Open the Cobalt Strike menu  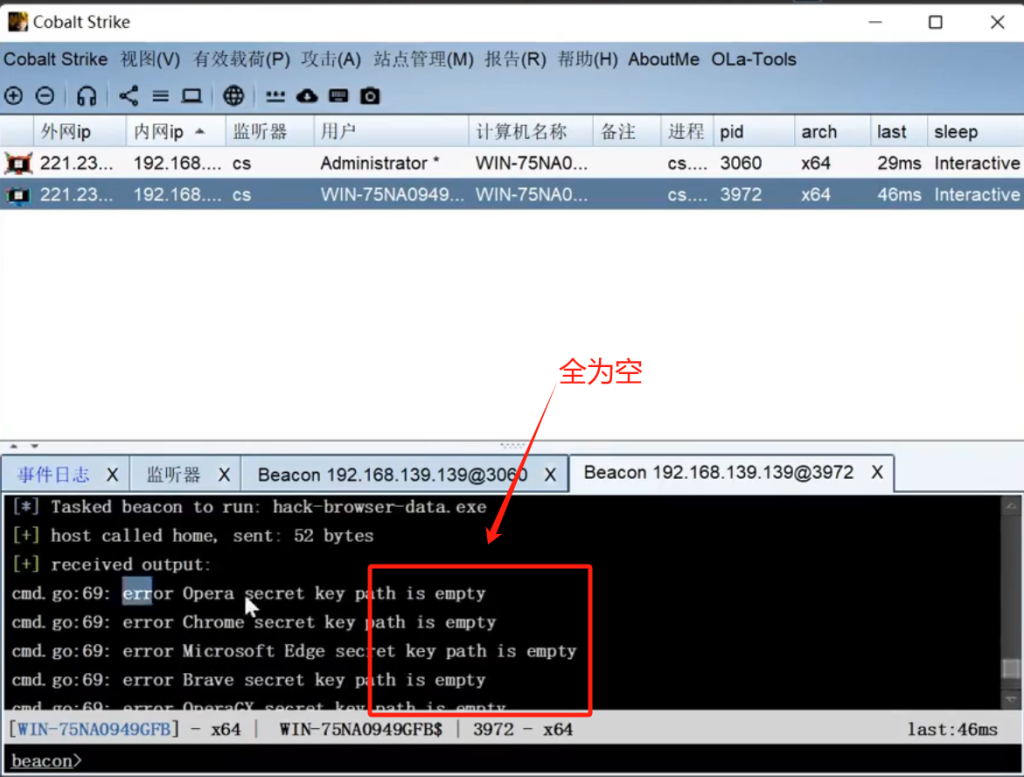(56, 59)
